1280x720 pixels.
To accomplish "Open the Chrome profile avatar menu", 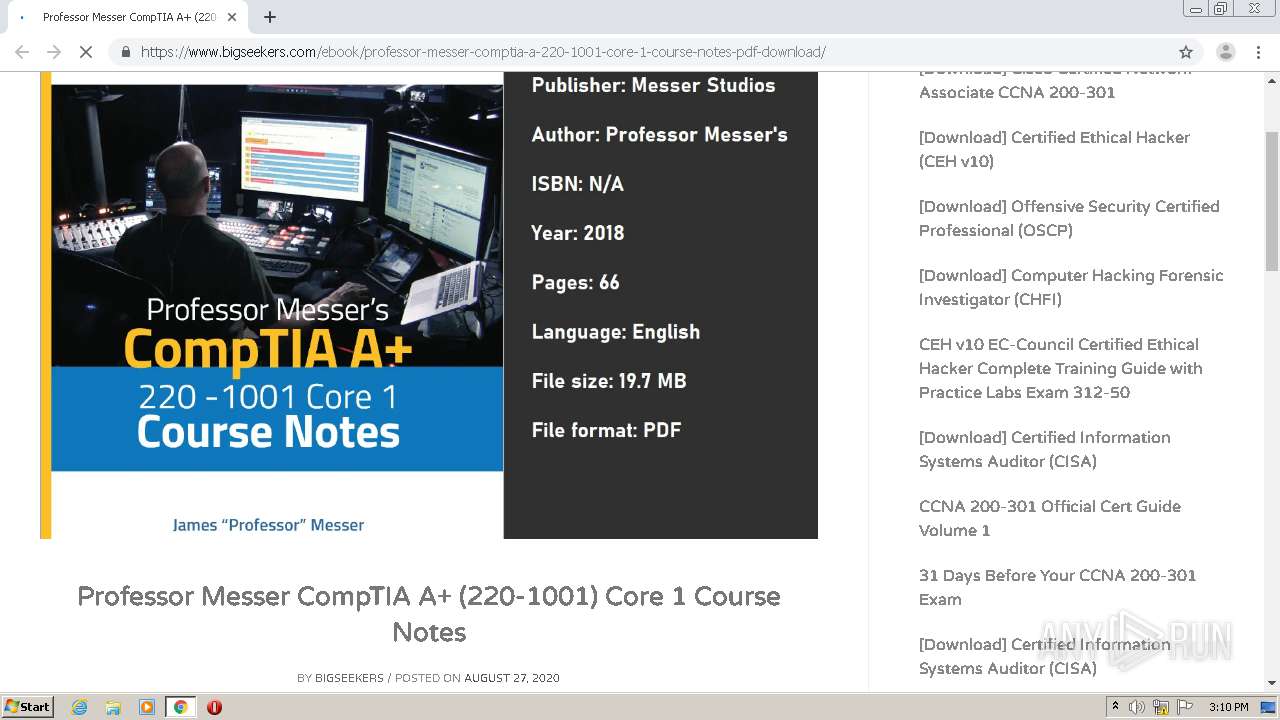I will pos(1225,52).
